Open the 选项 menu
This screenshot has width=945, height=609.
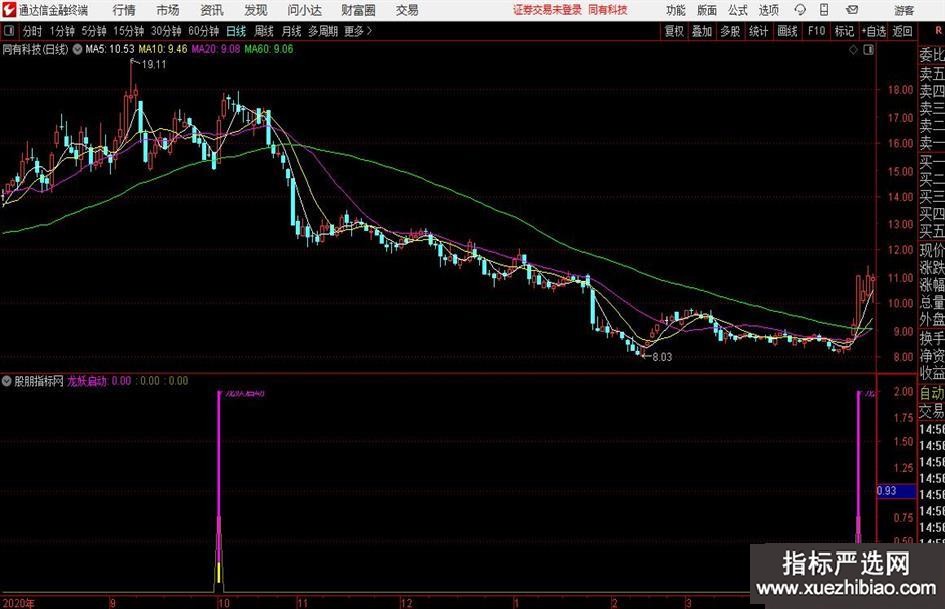click(768, 10)
